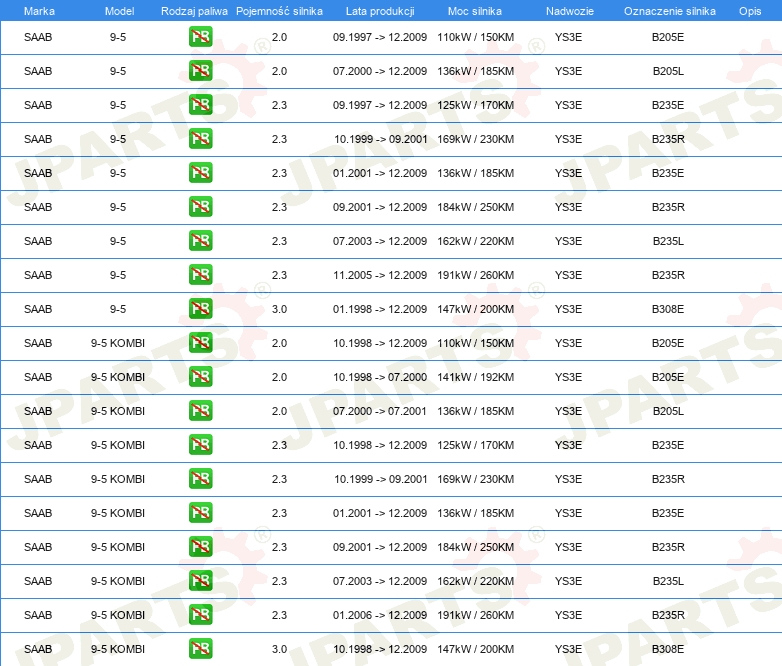Click petrol icon in 01.2006 -> 12.2009 row

200,614
